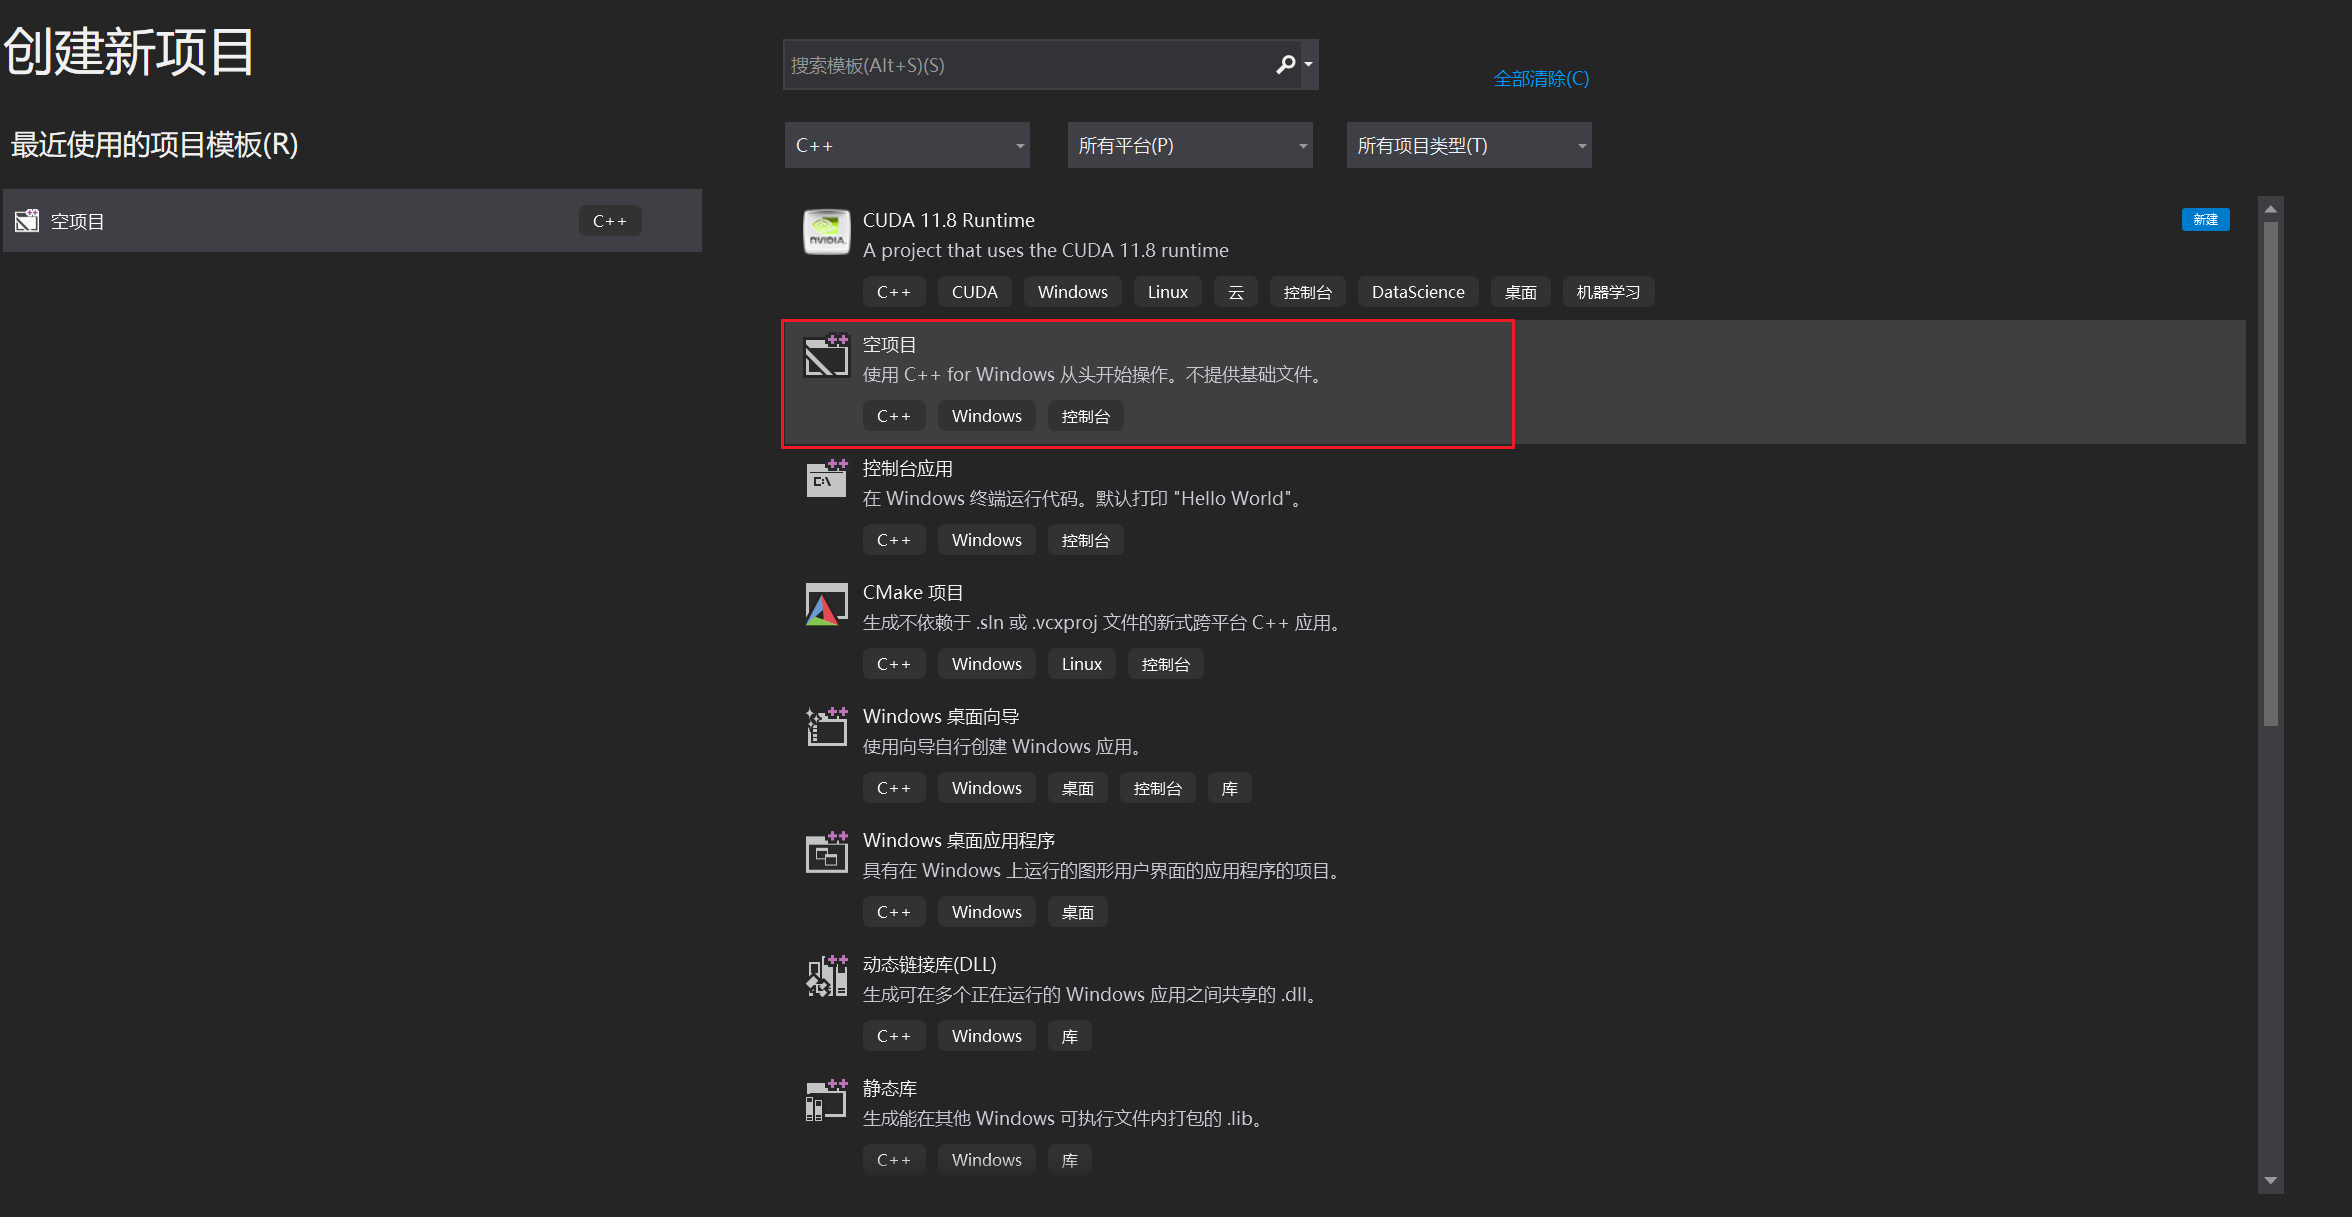Click the search magnifier icon
Image resolution: width=2352 pixels, height=1217 pixels.
pos(1285,65)
